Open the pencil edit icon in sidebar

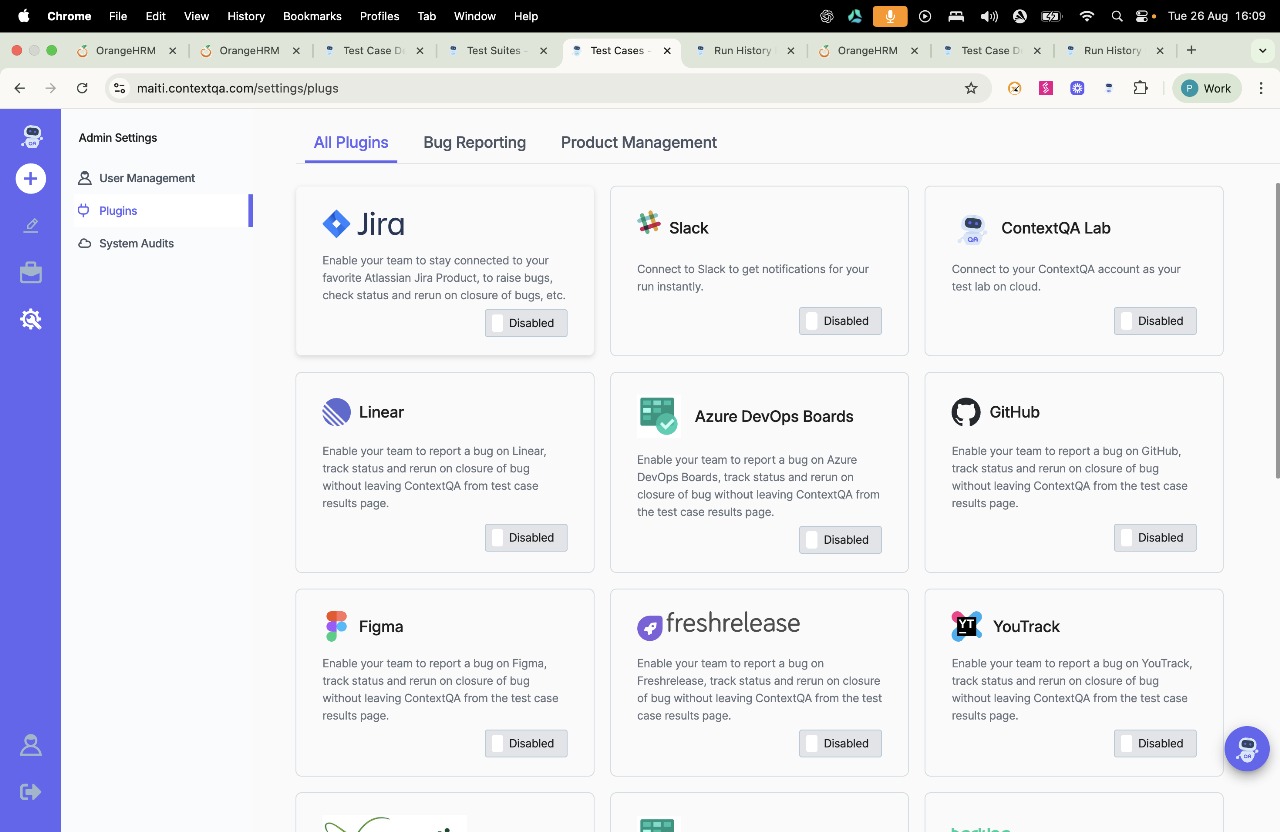pos(31,226)
